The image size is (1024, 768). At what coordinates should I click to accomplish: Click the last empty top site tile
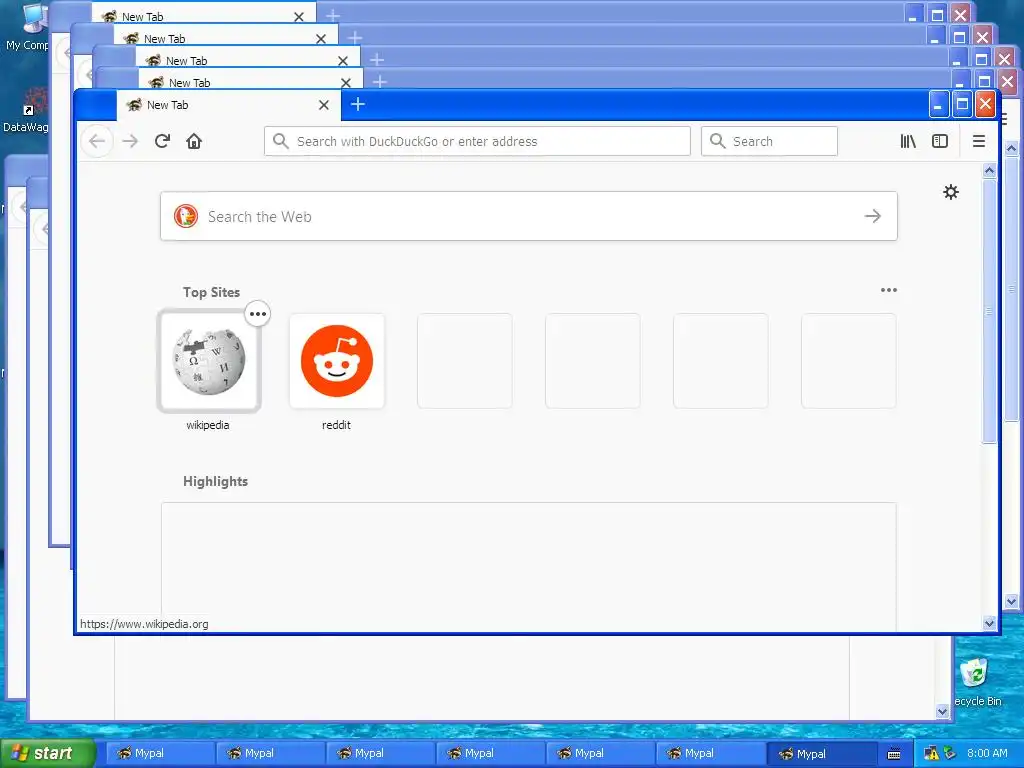(x=849, y=361)
